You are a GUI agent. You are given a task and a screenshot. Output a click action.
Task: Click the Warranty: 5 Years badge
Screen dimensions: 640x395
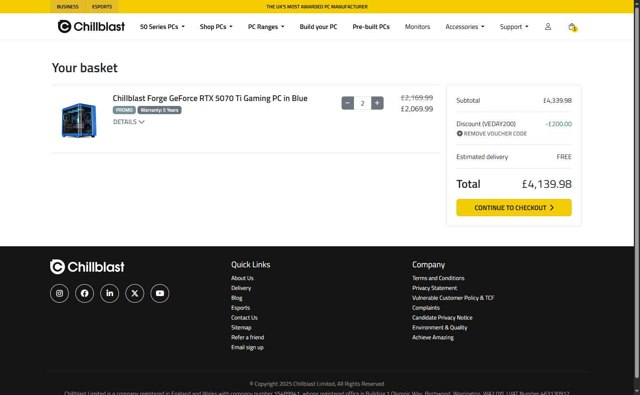(159, 110)
